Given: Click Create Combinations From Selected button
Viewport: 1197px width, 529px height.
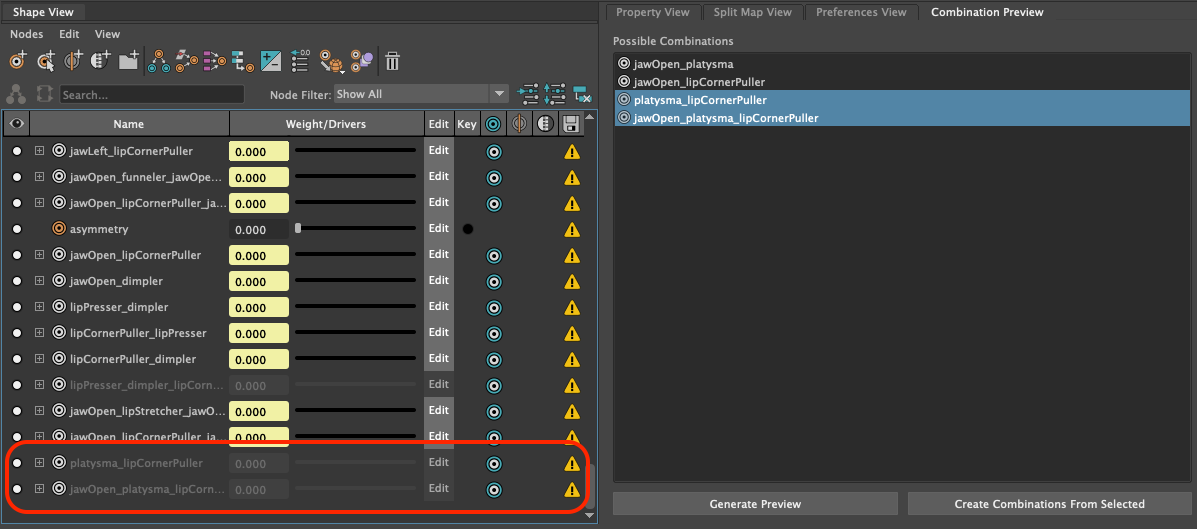Looking at the screenshot, I should click(x=1049, y=504).
